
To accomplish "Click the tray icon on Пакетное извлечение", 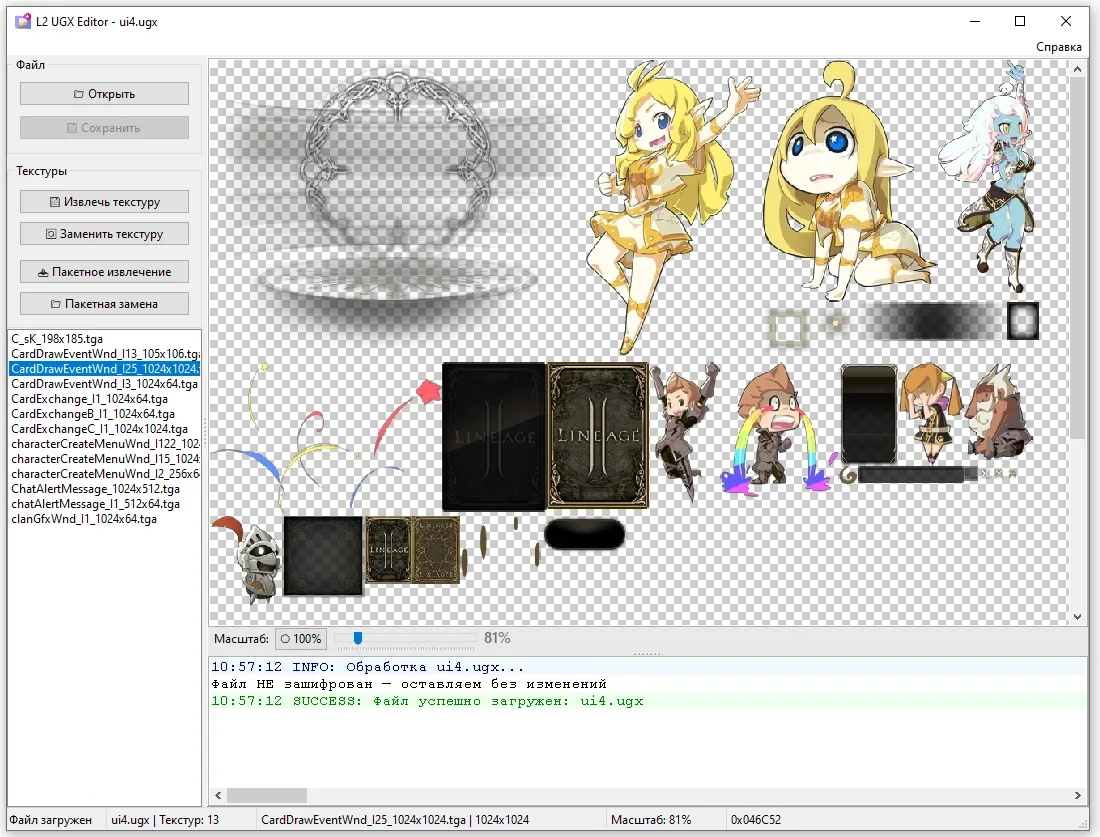I will click(x=43, y=272).
